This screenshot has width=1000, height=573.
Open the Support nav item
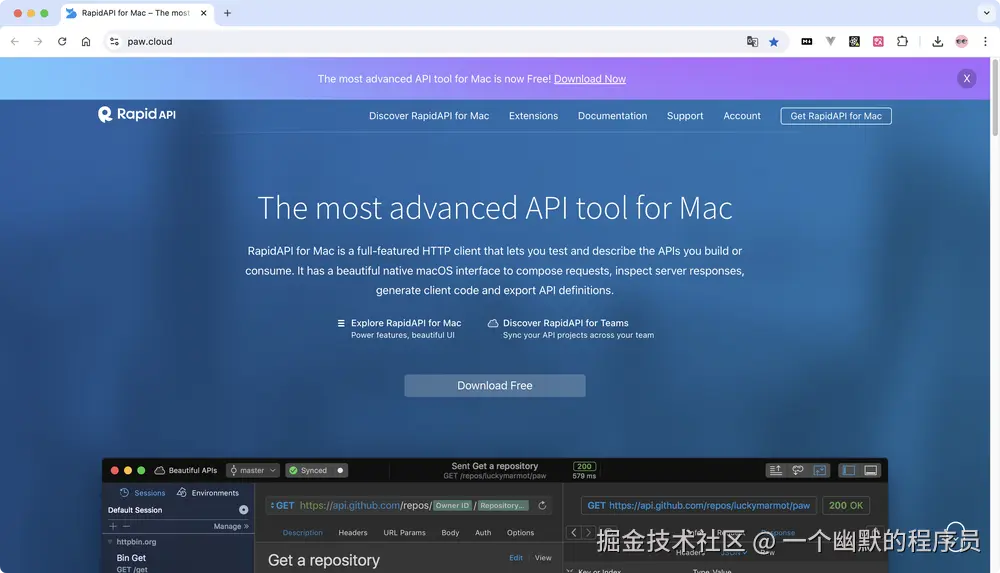(685, 115)
